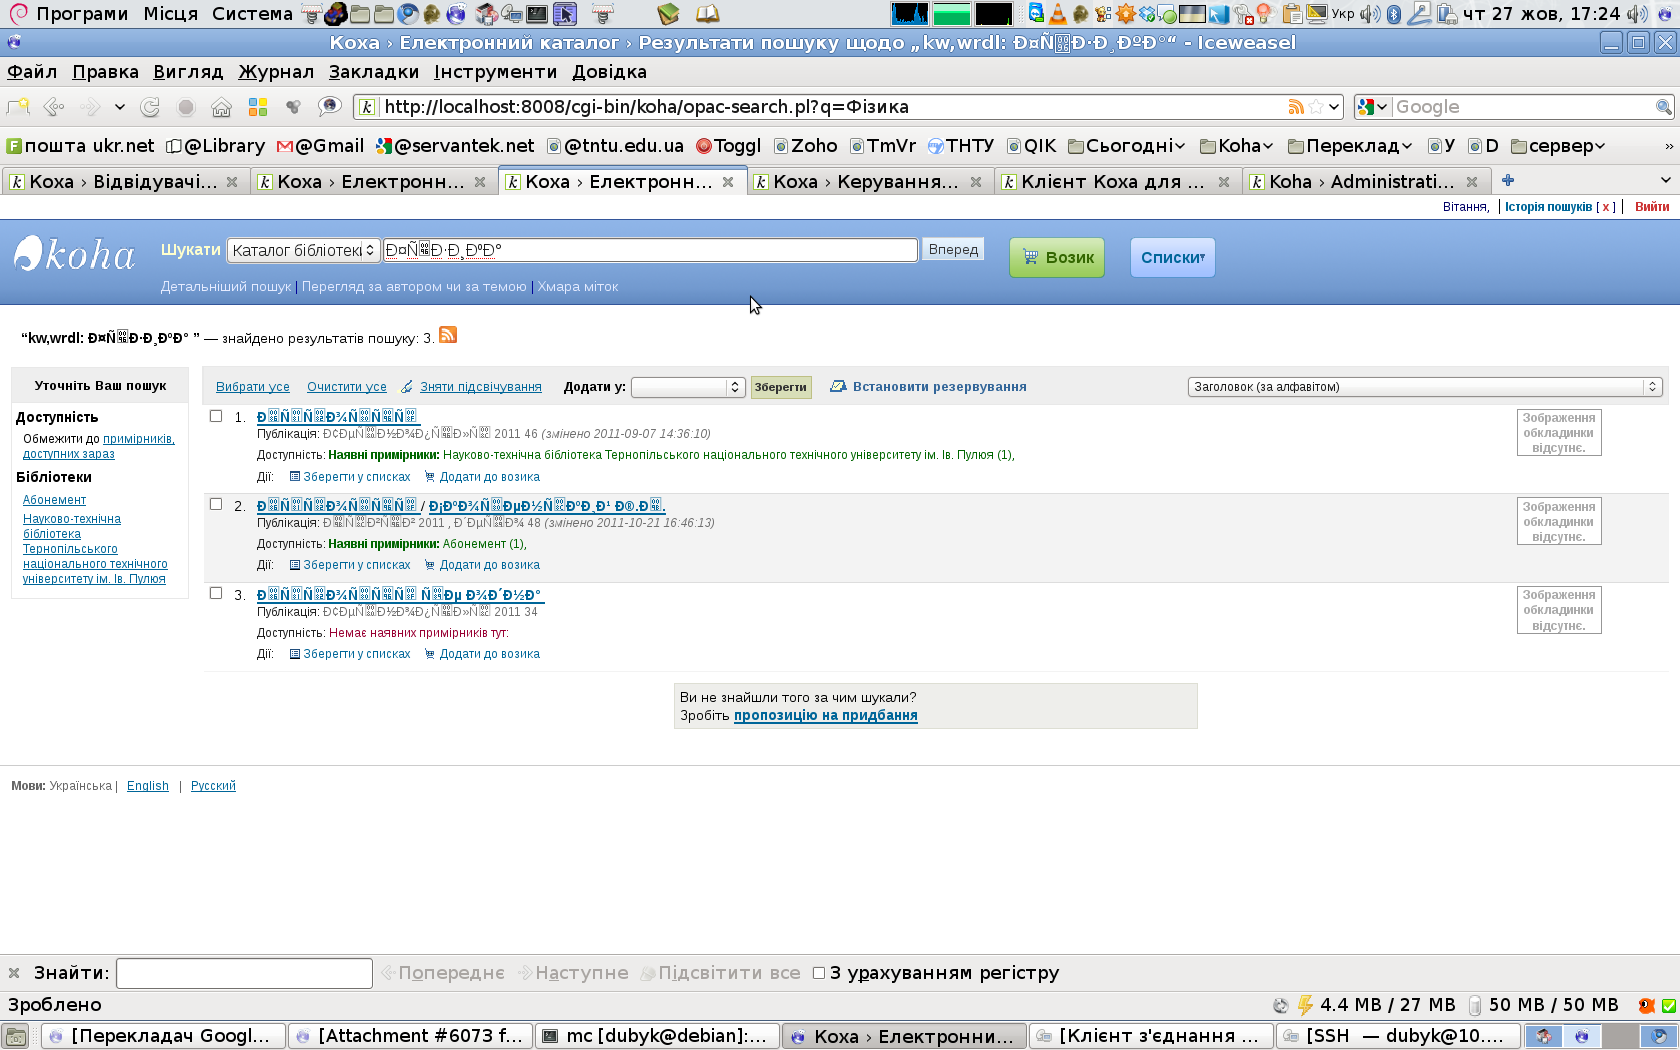Open the 'пропозицію на придбання' link
Screen dimensions: 1680x1050
[x=825, y=716]
